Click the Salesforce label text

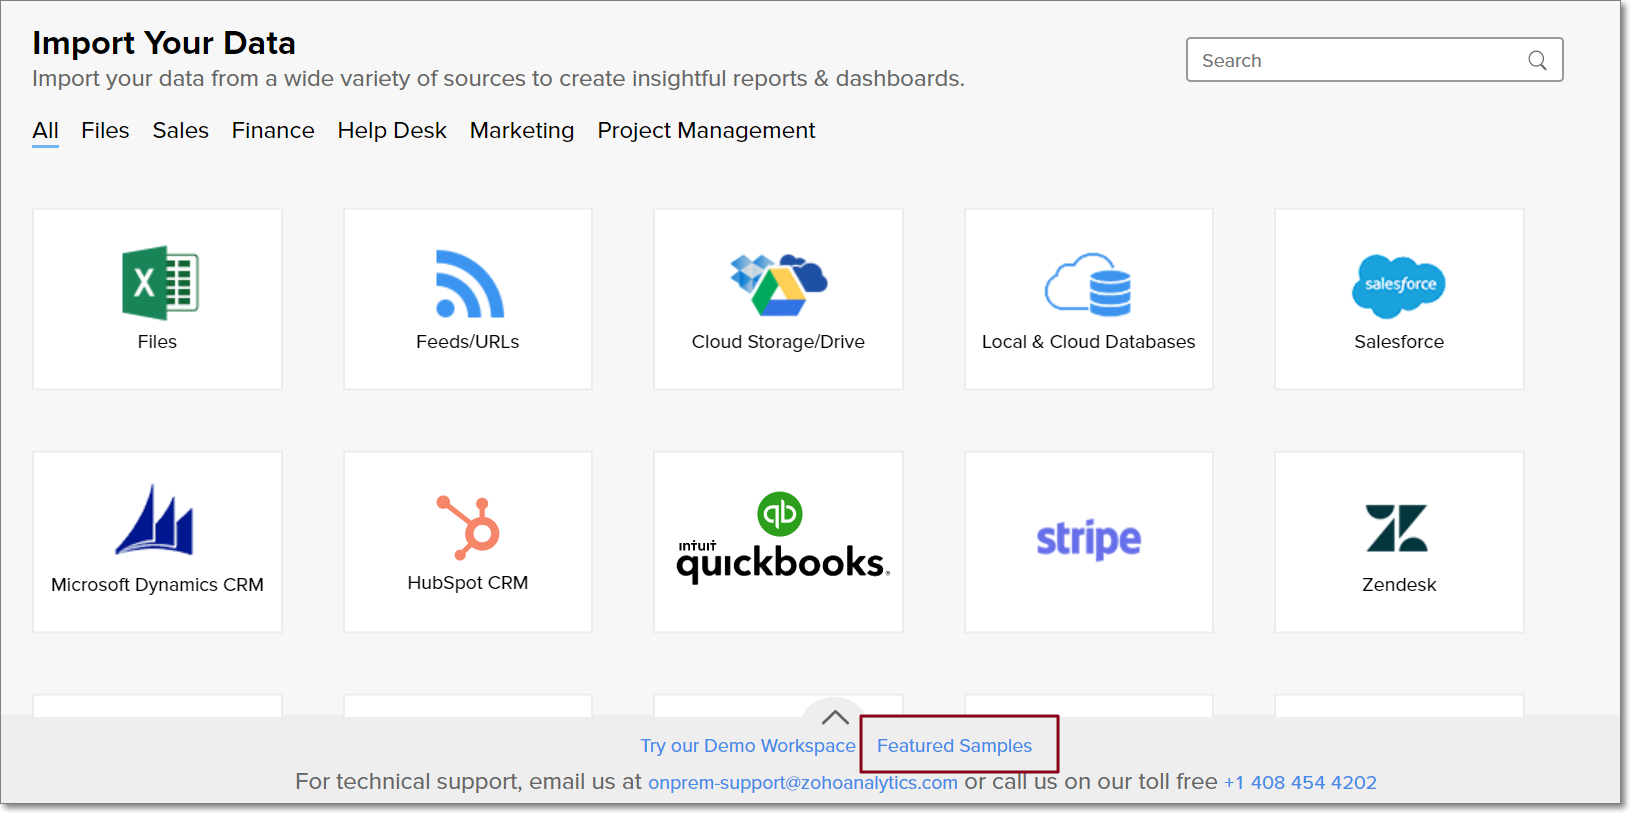(1399, 342)
